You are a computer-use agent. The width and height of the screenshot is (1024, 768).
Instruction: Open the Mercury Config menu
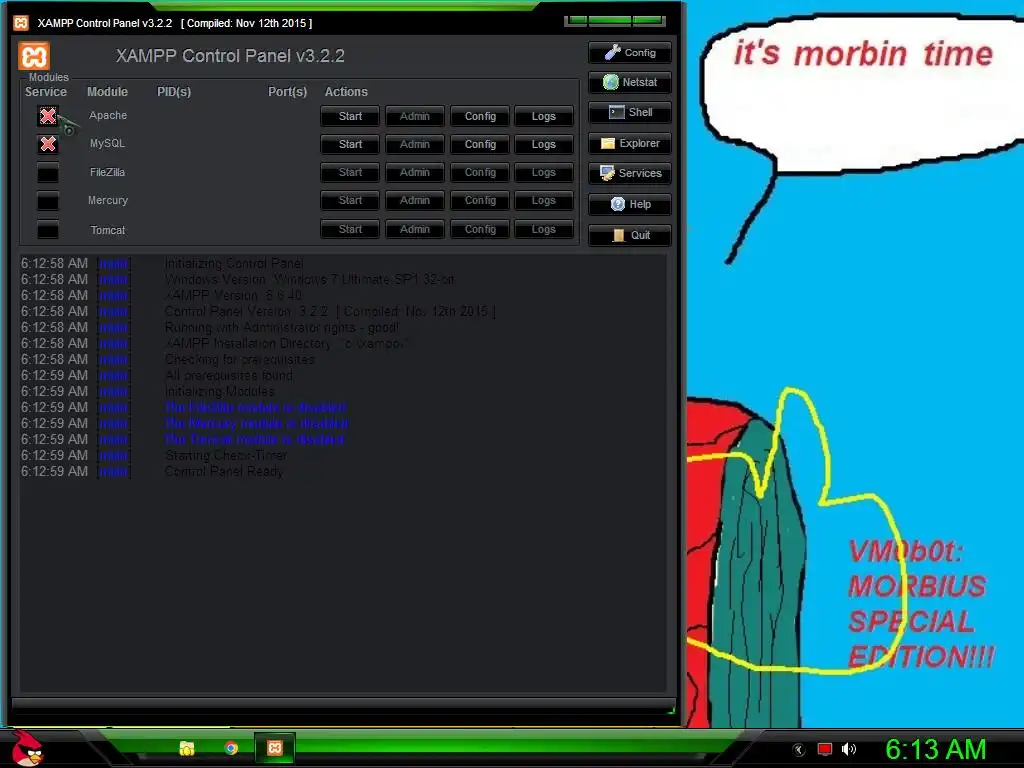click(x=480, y=200)
